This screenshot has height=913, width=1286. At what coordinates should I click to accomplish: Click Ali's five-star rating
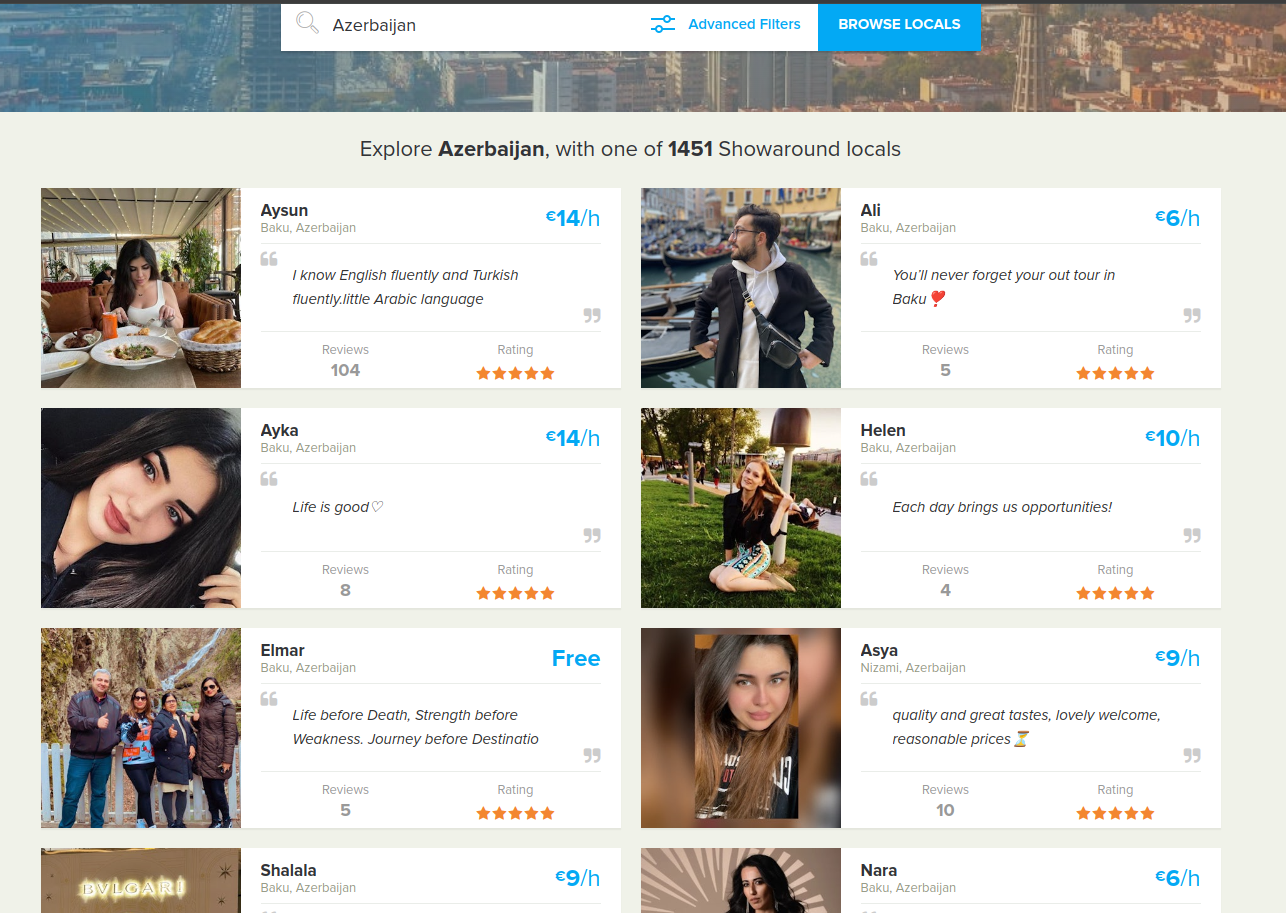click(x=1115, y=373)
